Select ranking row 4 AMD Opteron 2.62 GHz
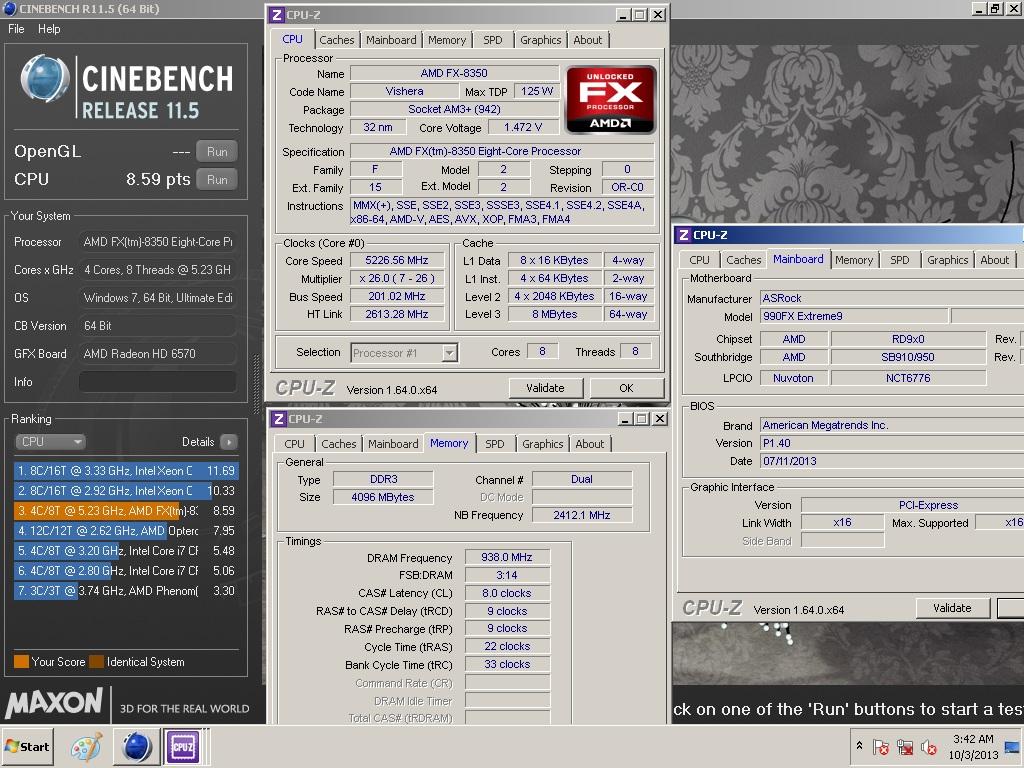This screenshot has width=1024, height=768. 126,531
